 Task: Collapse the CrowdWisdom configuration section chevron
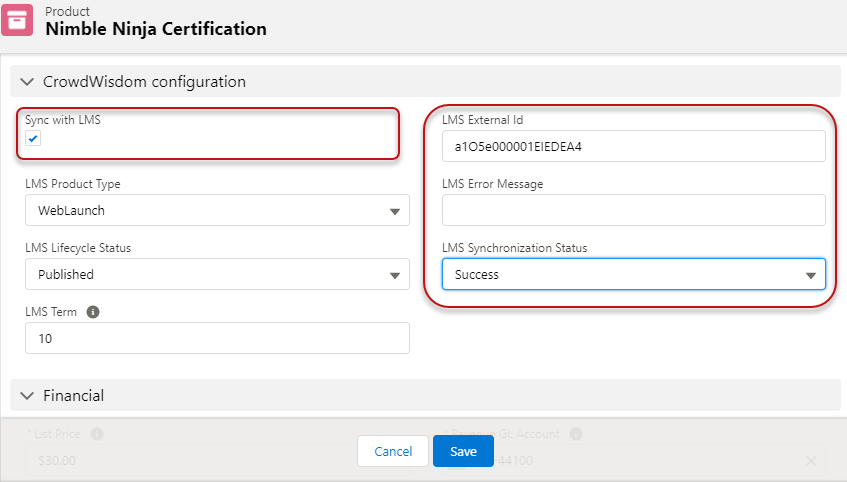[x=27, y=82]
